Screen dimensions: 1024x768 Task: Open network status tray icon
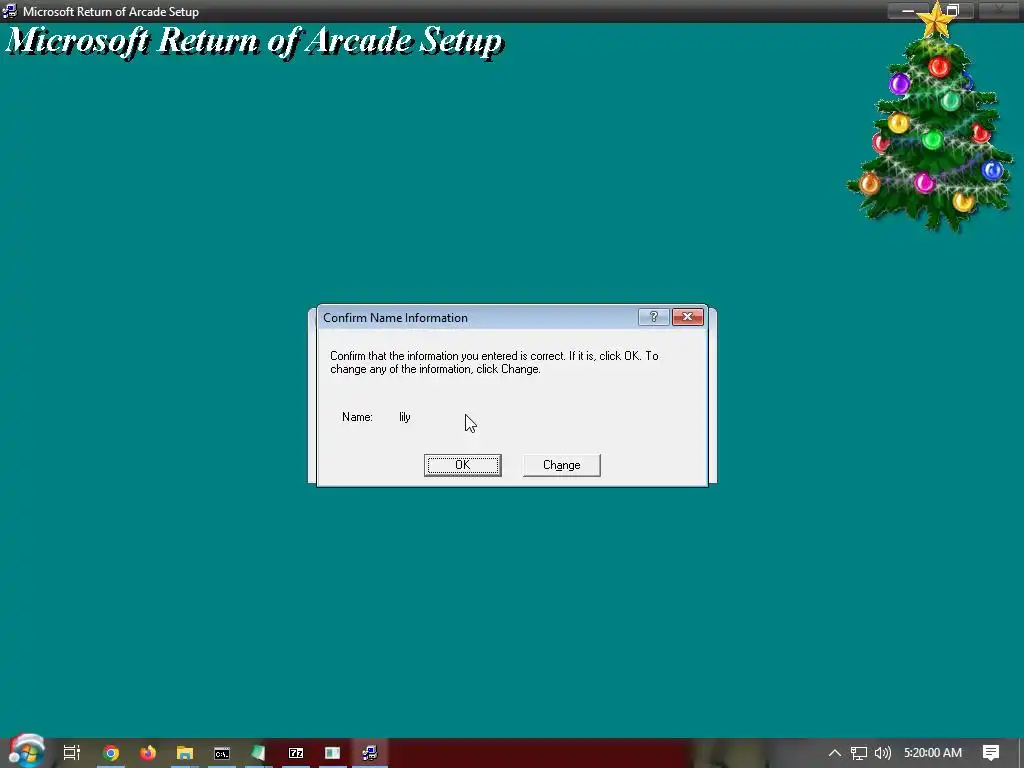(859, 753)
